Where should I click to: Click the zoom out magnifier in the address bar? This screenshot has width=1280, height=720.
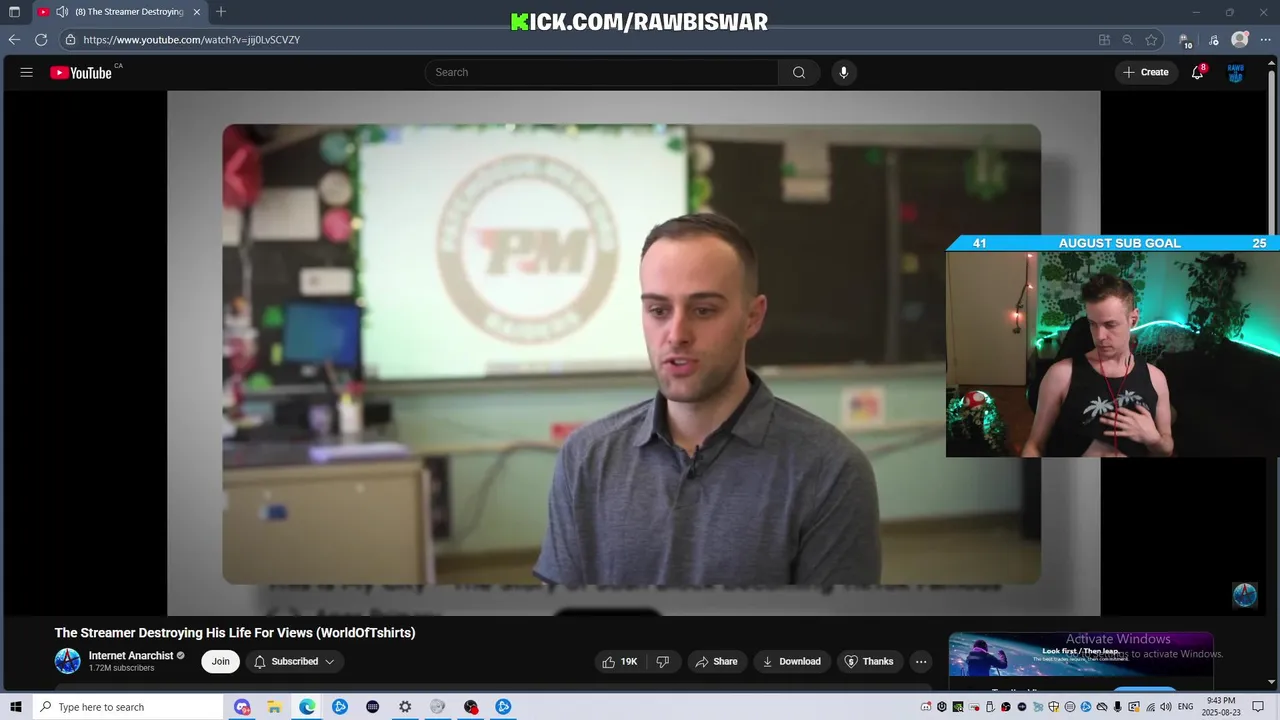(x=1128, y=40)
